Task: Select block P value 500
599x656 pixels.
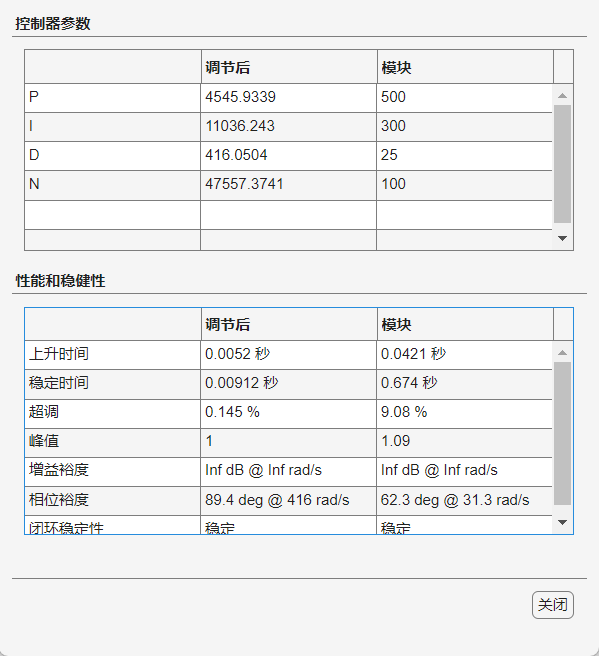Action: click(x=393, y=97)
